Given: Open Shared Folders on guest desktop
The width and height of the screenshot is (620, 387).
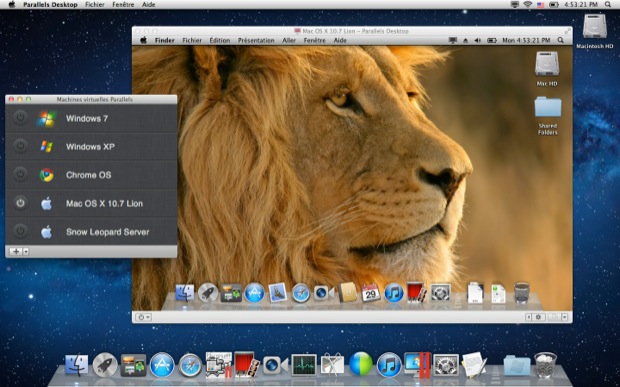Looking at the screenshot, I should 548,115.
